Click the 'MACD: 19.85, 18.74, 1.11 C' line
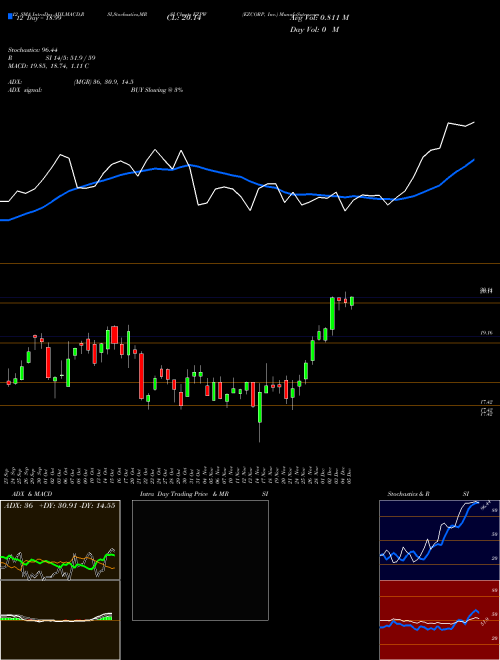Image resolution: width=500 pixels, height=660 pixels. coord(48,66)
